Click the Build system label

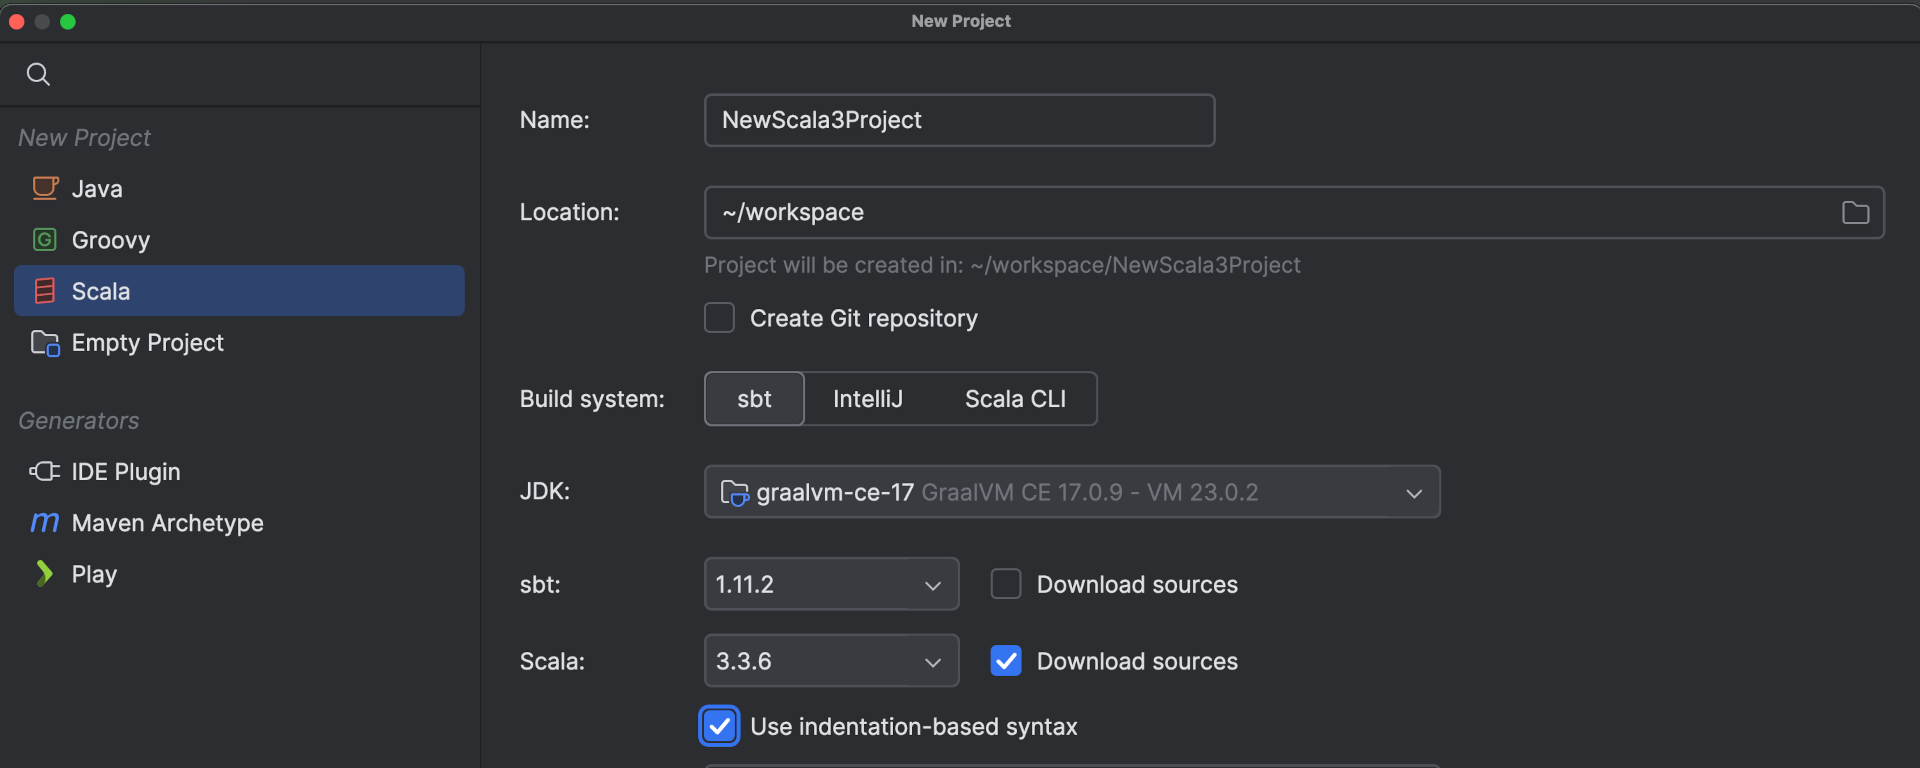[592, 399]
